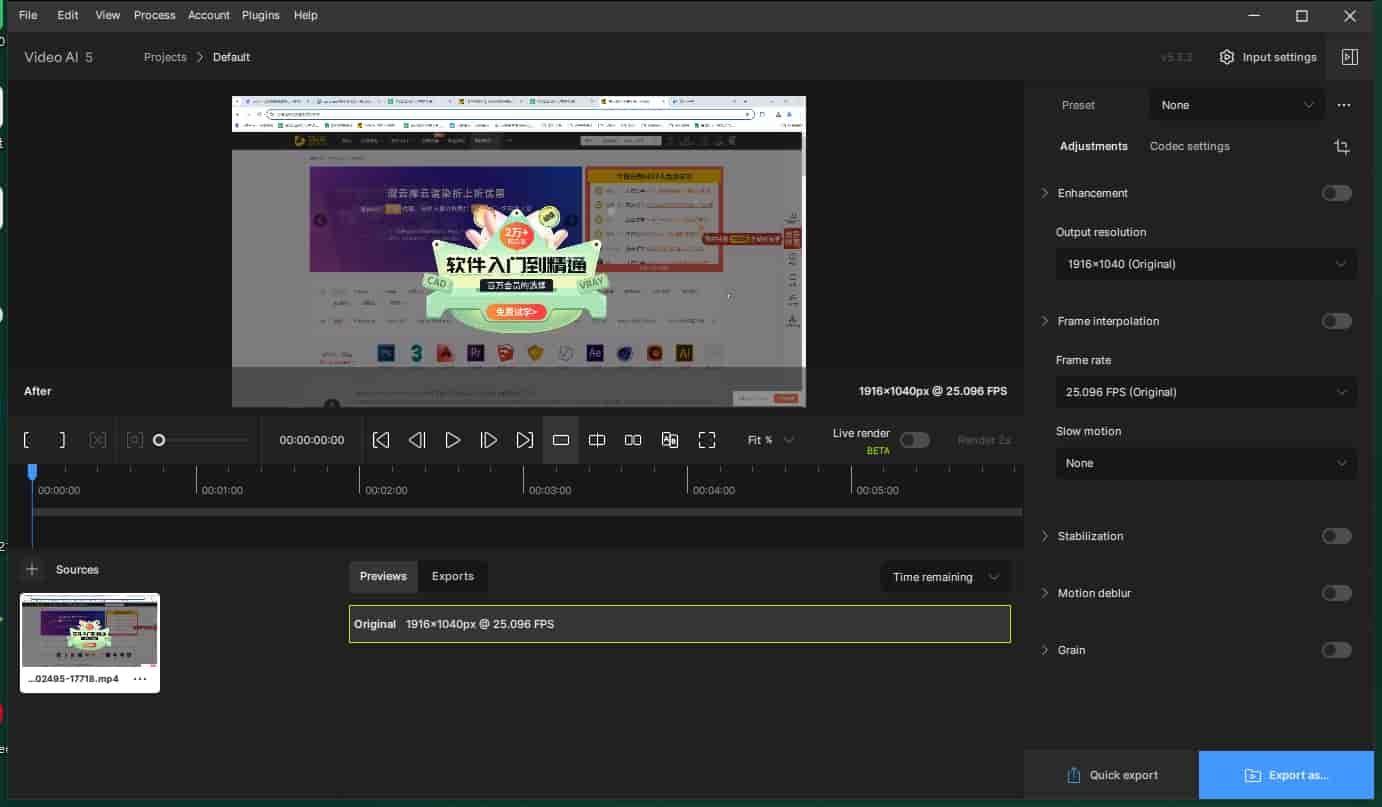Enter fullscreen preview mode
1382x807 pixels.
pos(707,440)
